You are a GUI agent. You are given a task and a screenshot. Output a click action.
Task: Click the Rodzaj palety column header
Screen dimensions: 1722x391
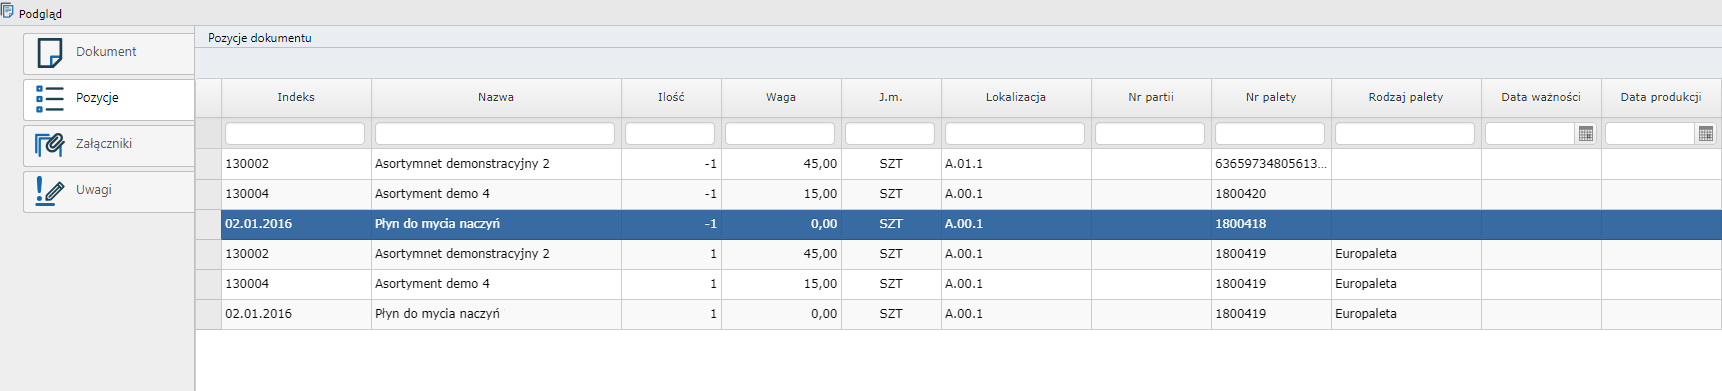[1406, 97]
